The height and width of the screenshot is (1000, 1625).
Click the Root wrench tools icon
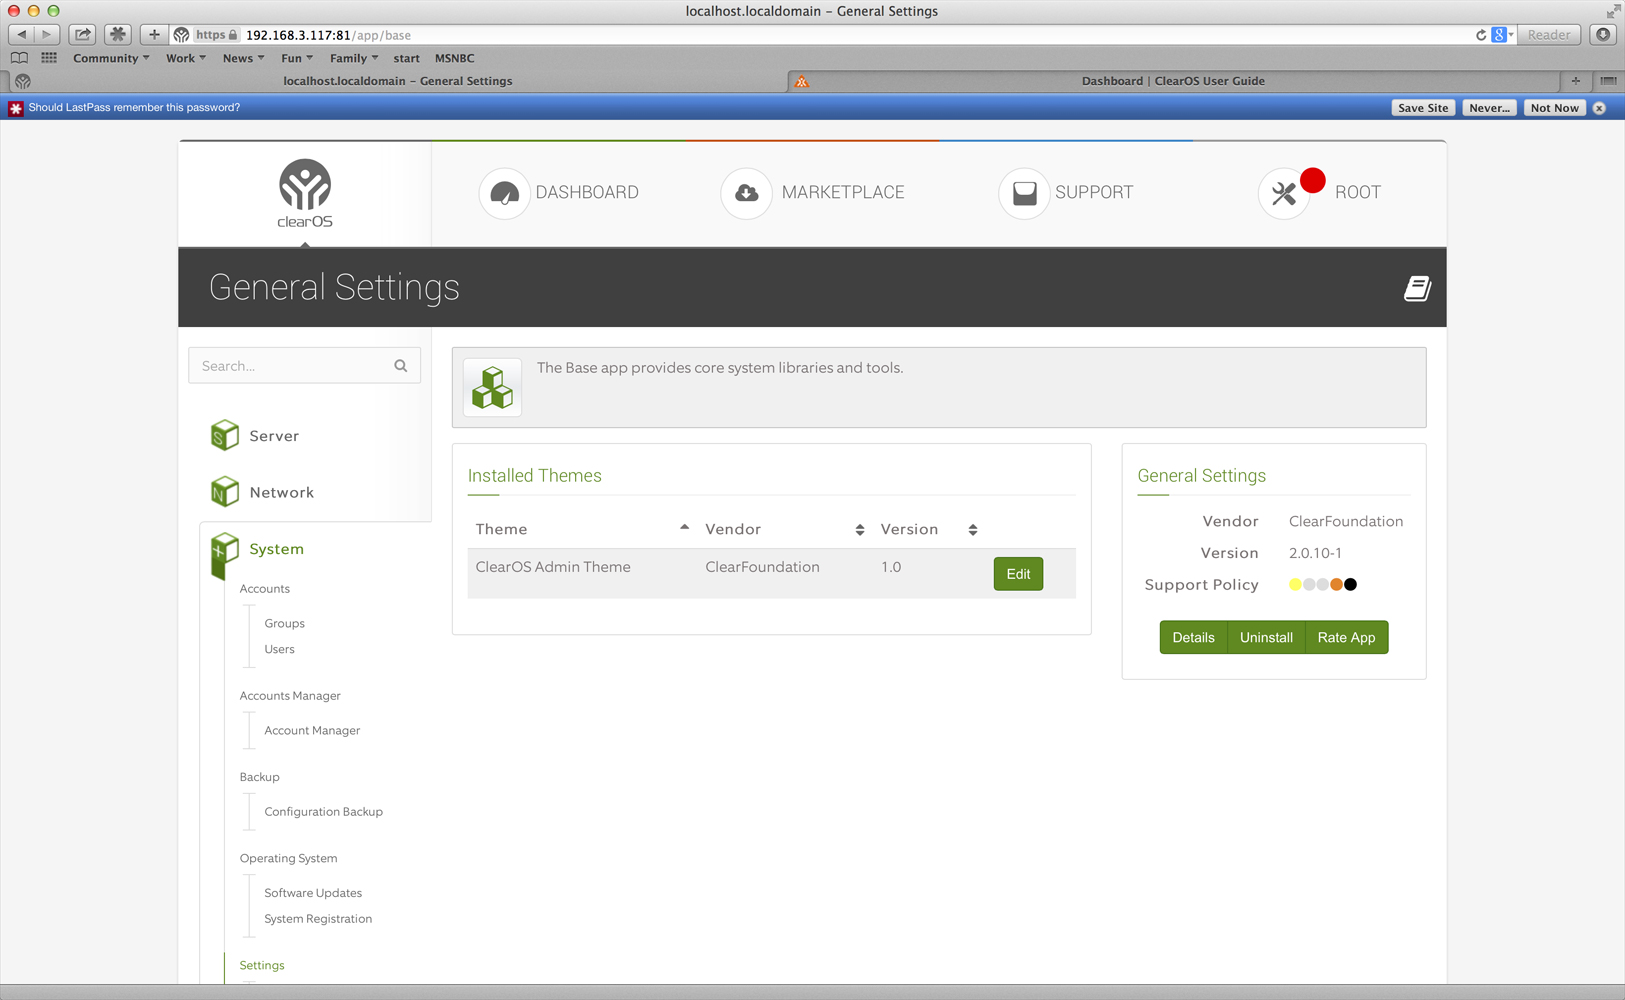(1284, 193)
